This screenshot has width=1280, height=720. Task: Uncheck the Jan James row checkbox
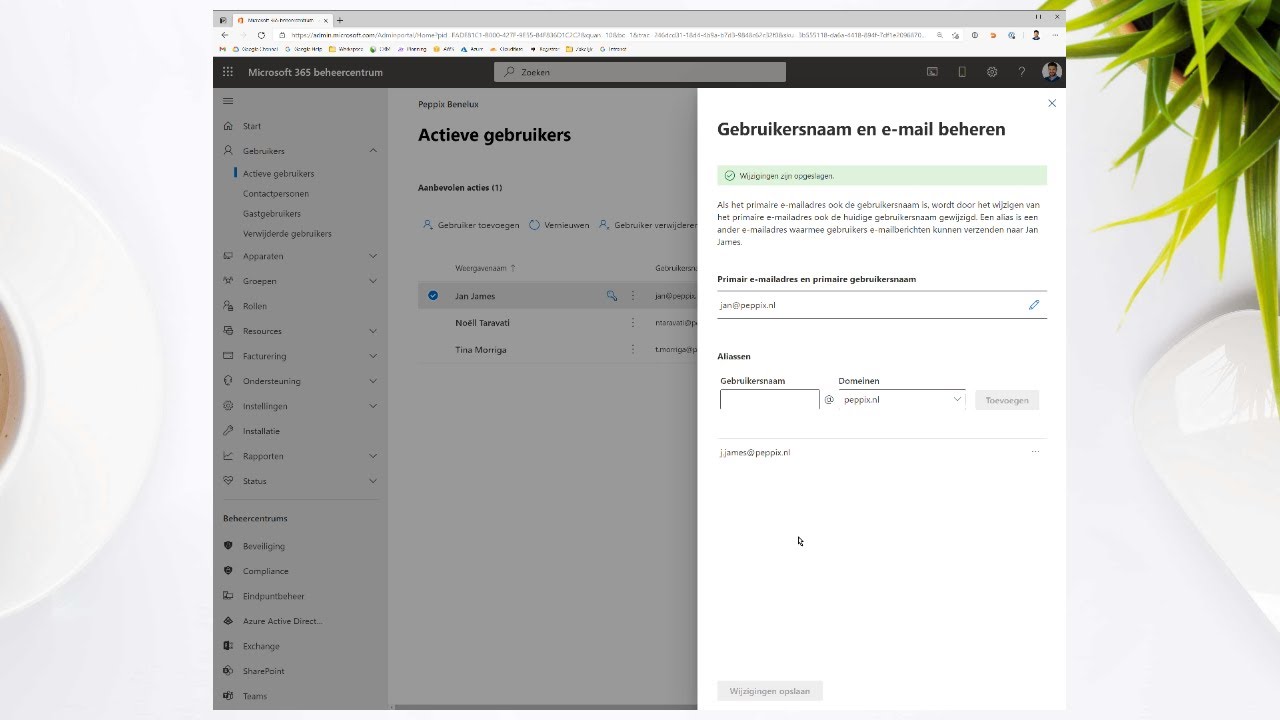(433, 296)
